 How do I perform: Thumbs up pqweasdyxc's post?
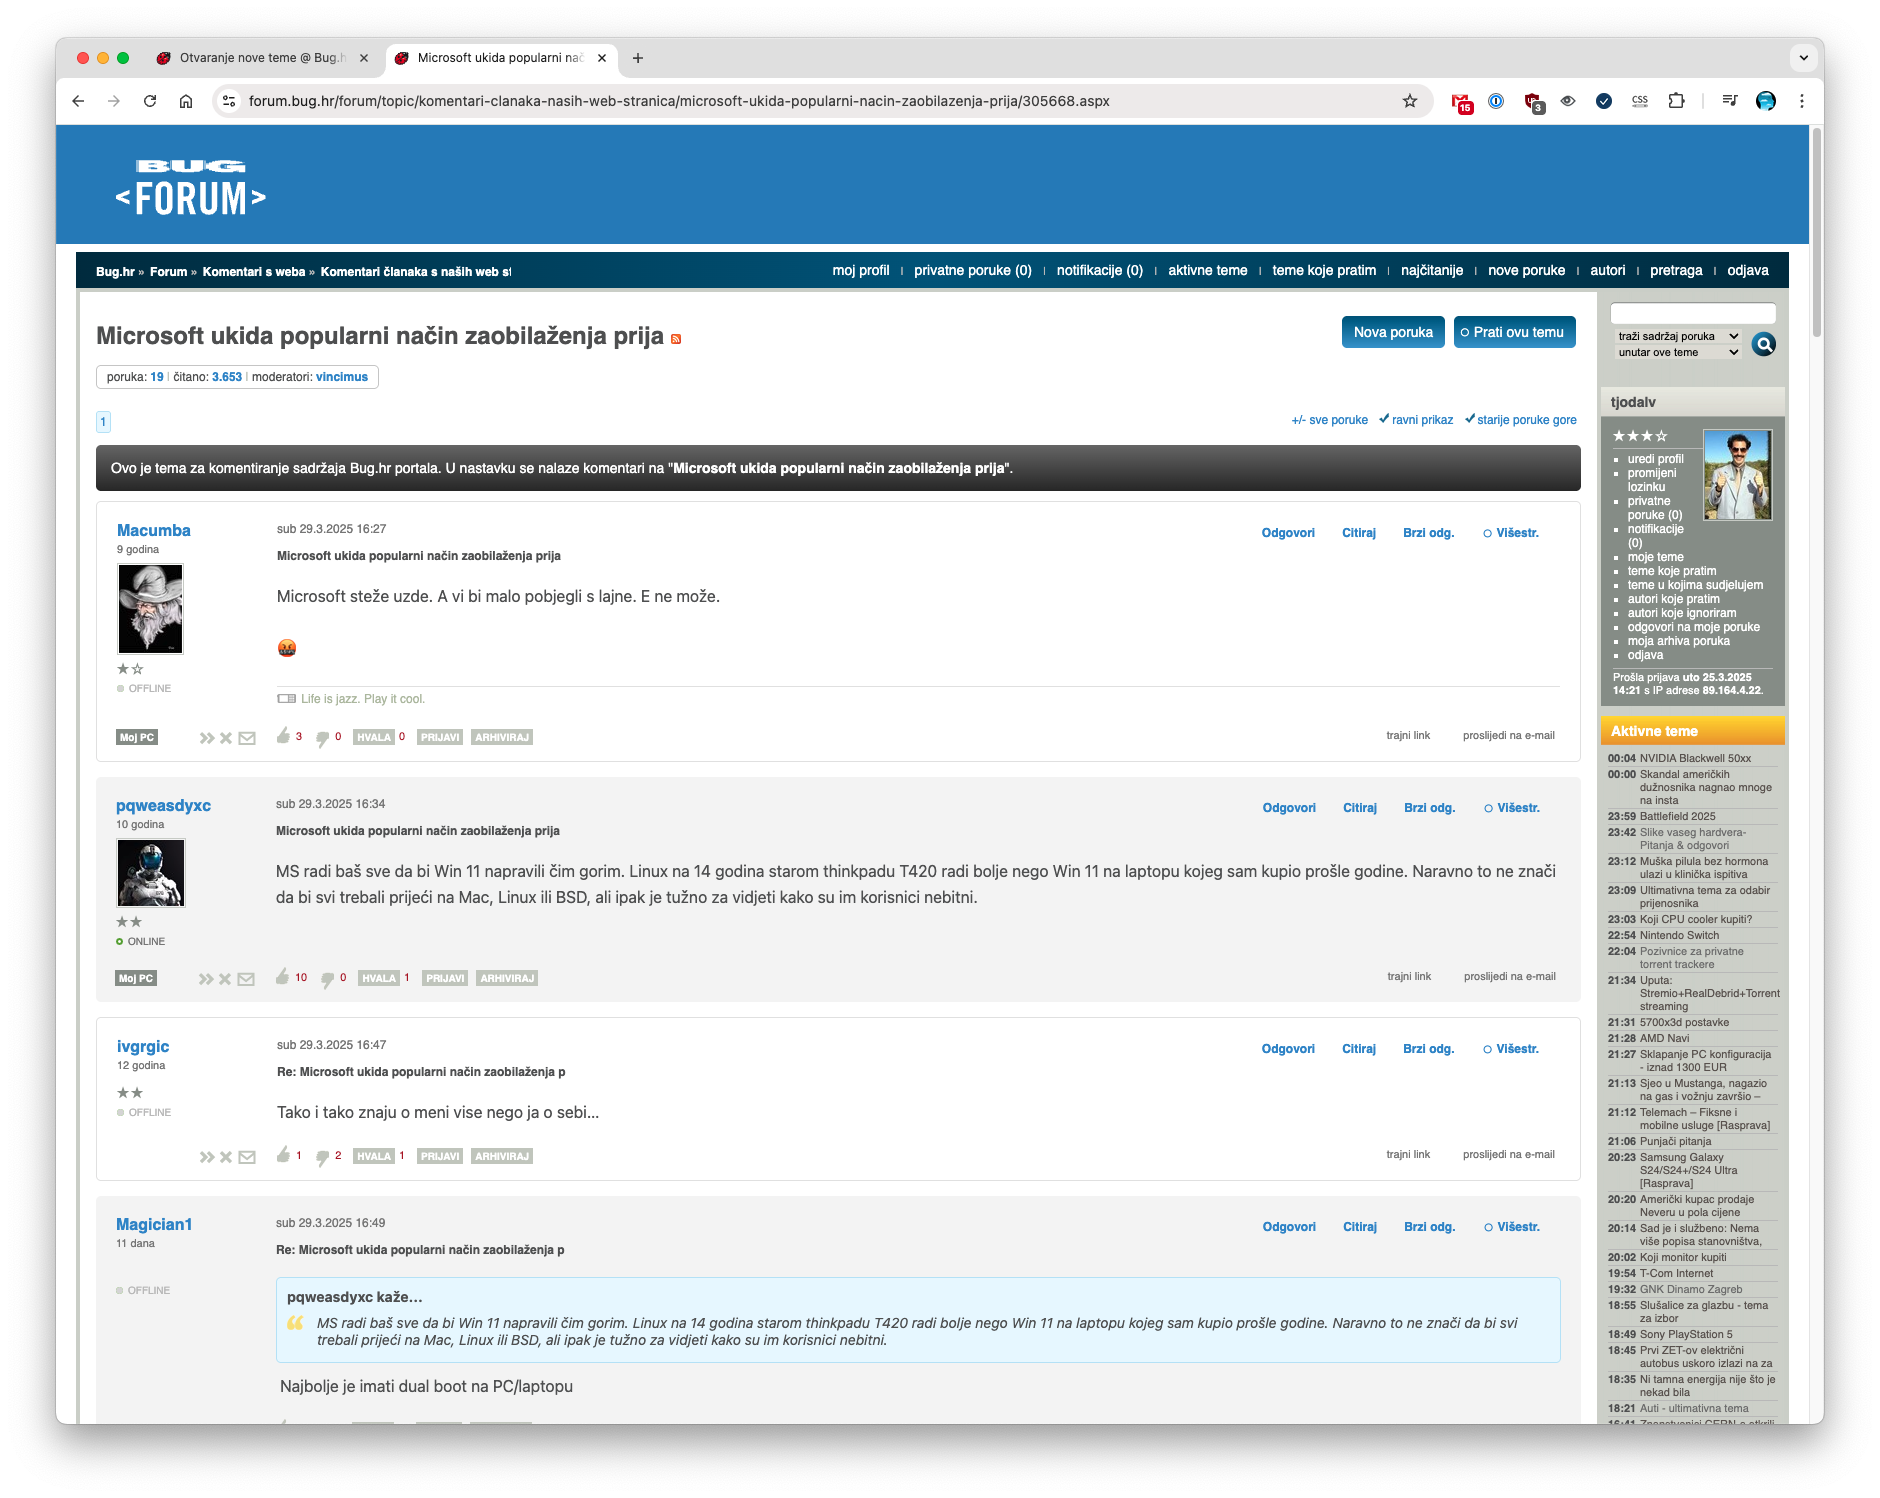point(282,977)
